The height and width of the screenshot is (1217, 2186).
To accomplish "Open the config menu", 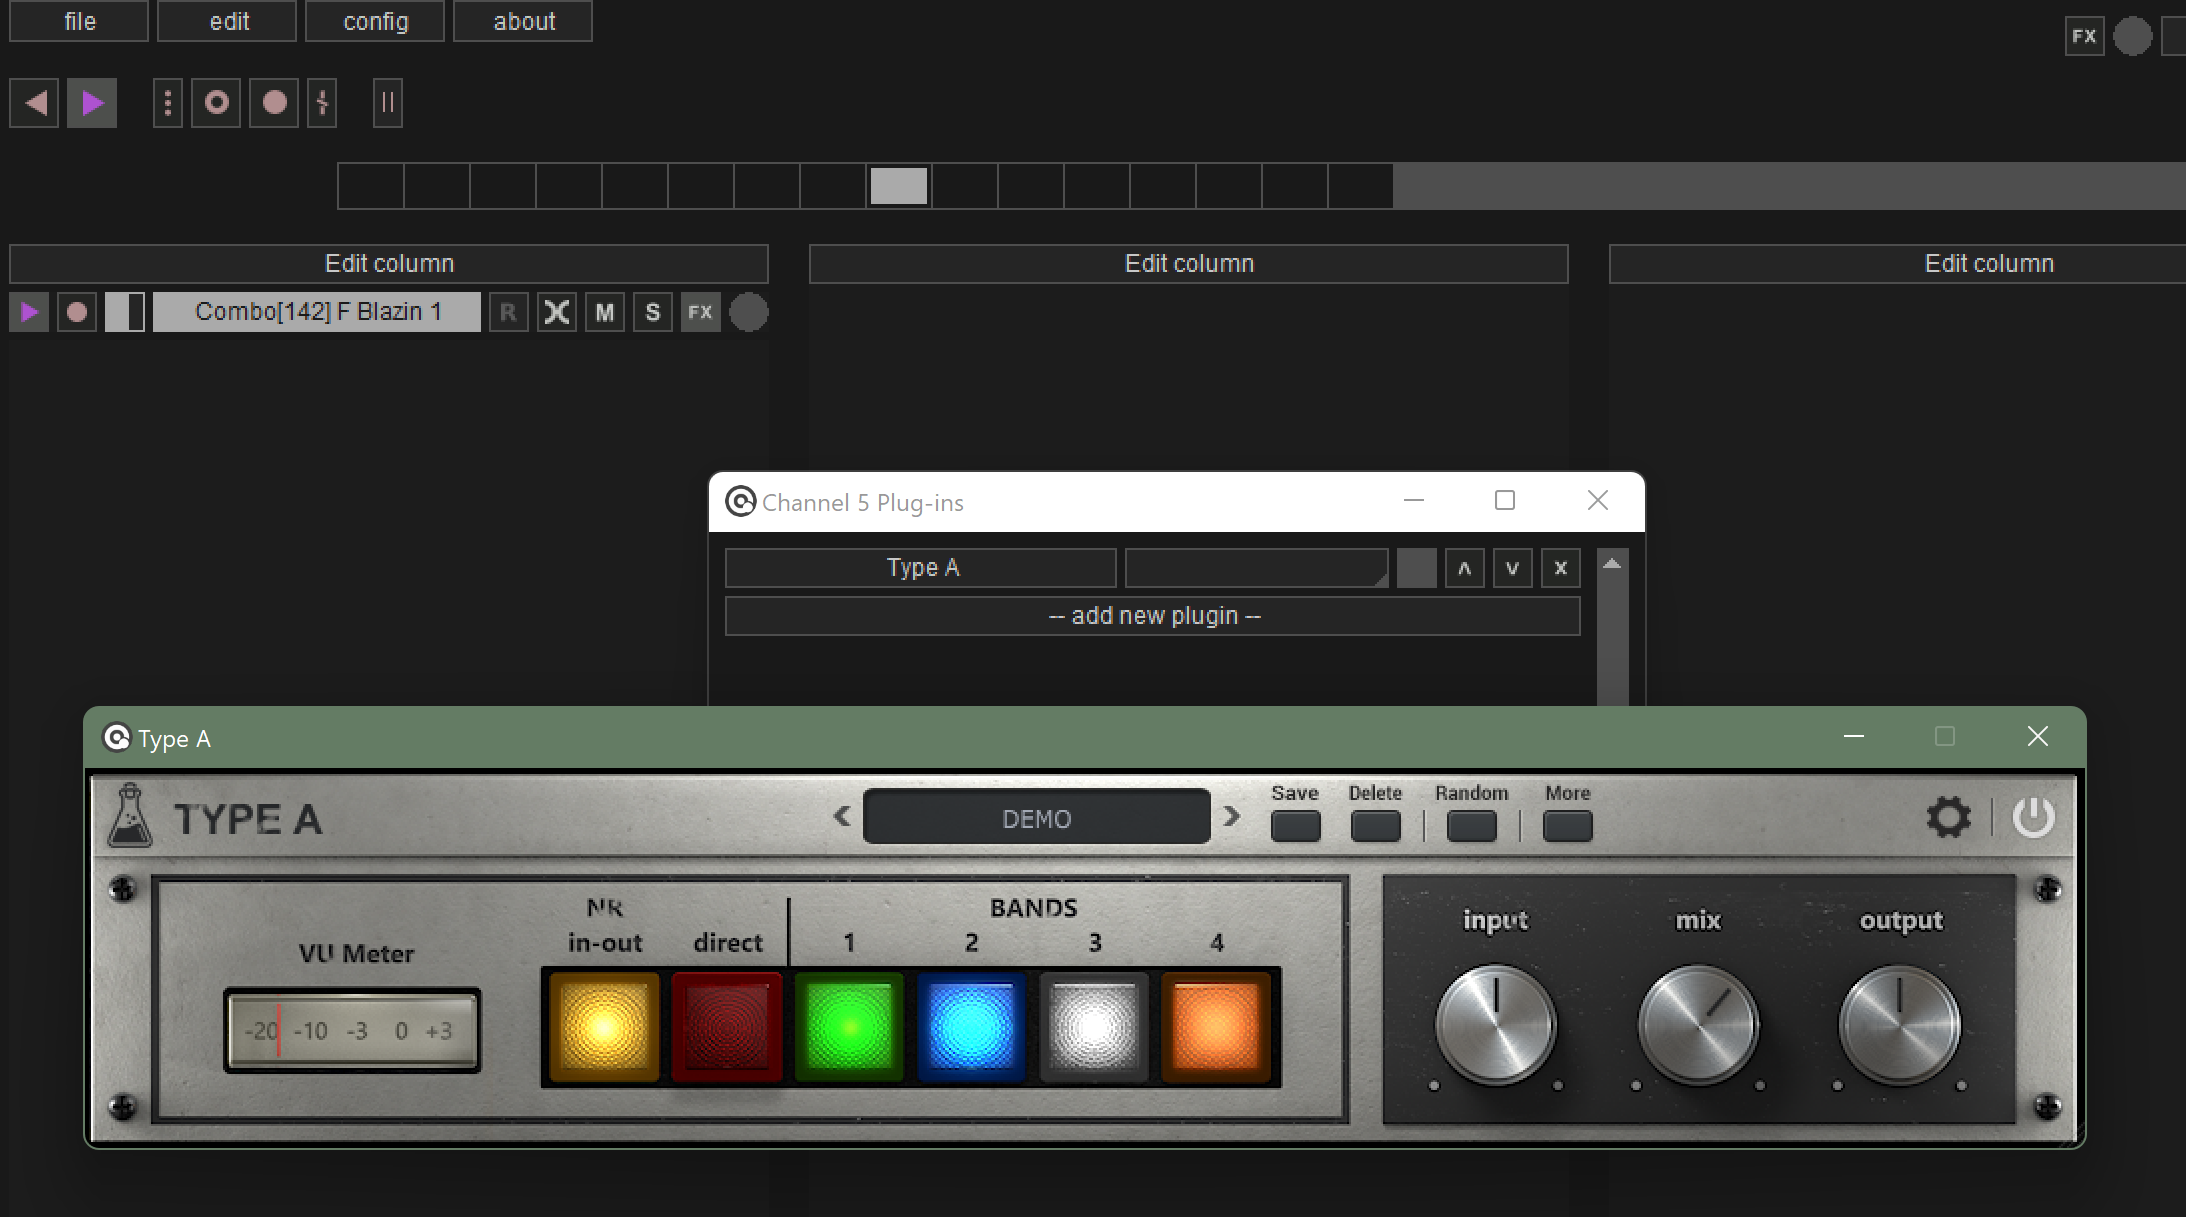I will coord(374,20).
